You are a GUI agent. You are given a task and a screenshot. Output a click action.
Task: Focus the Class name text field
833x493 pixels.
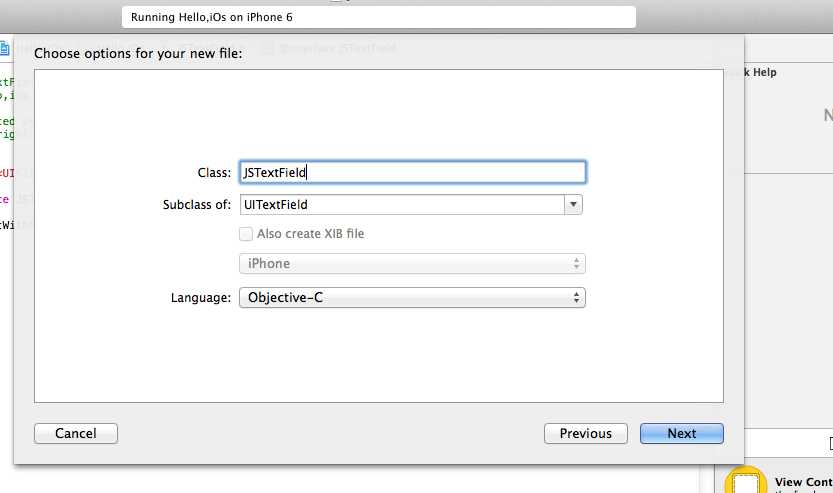pyautogui.click(x=413, y=172)
